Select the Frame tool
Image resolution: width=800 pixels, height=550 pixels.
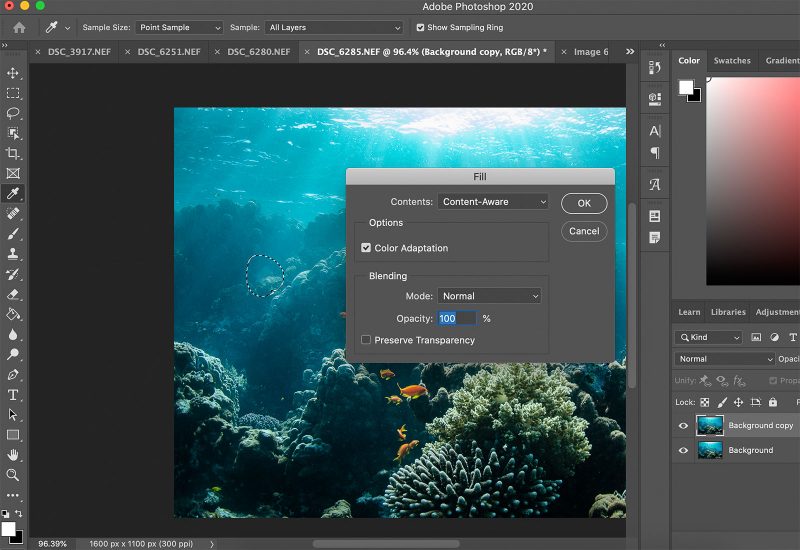click(x=13, y=173)
